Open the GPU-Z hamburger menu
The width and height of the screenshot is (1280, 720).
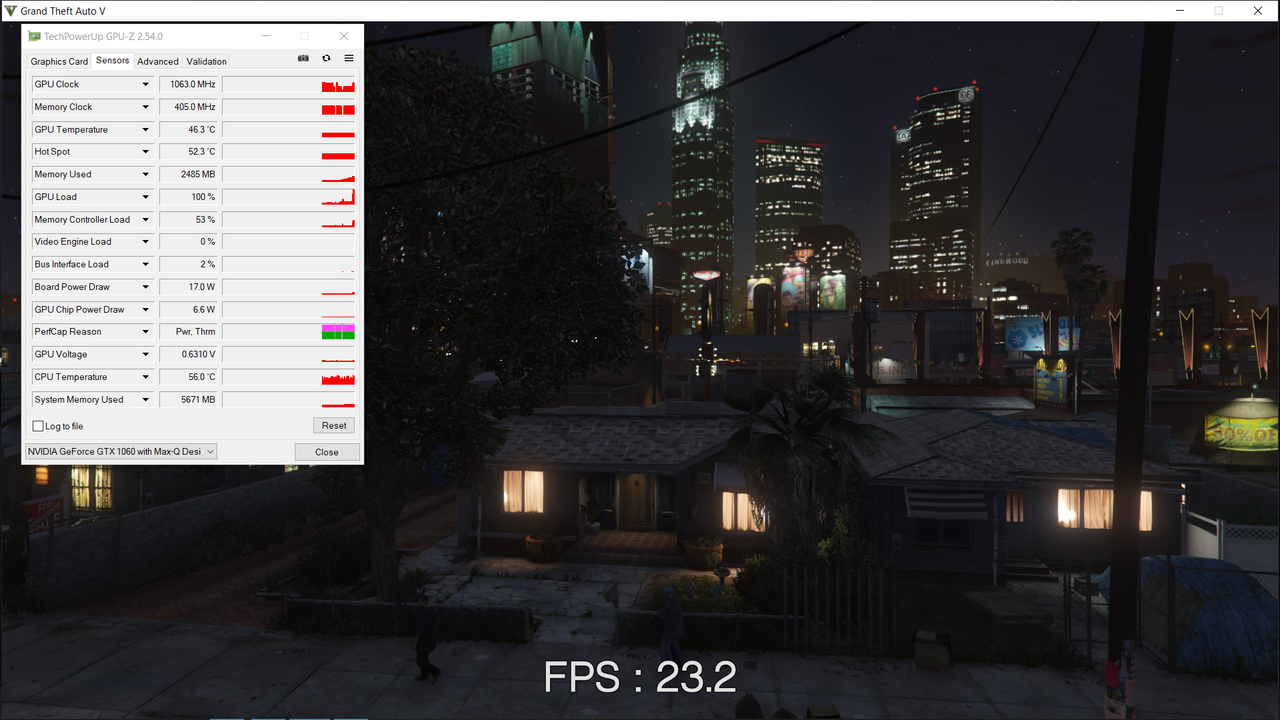coord(348,58)
